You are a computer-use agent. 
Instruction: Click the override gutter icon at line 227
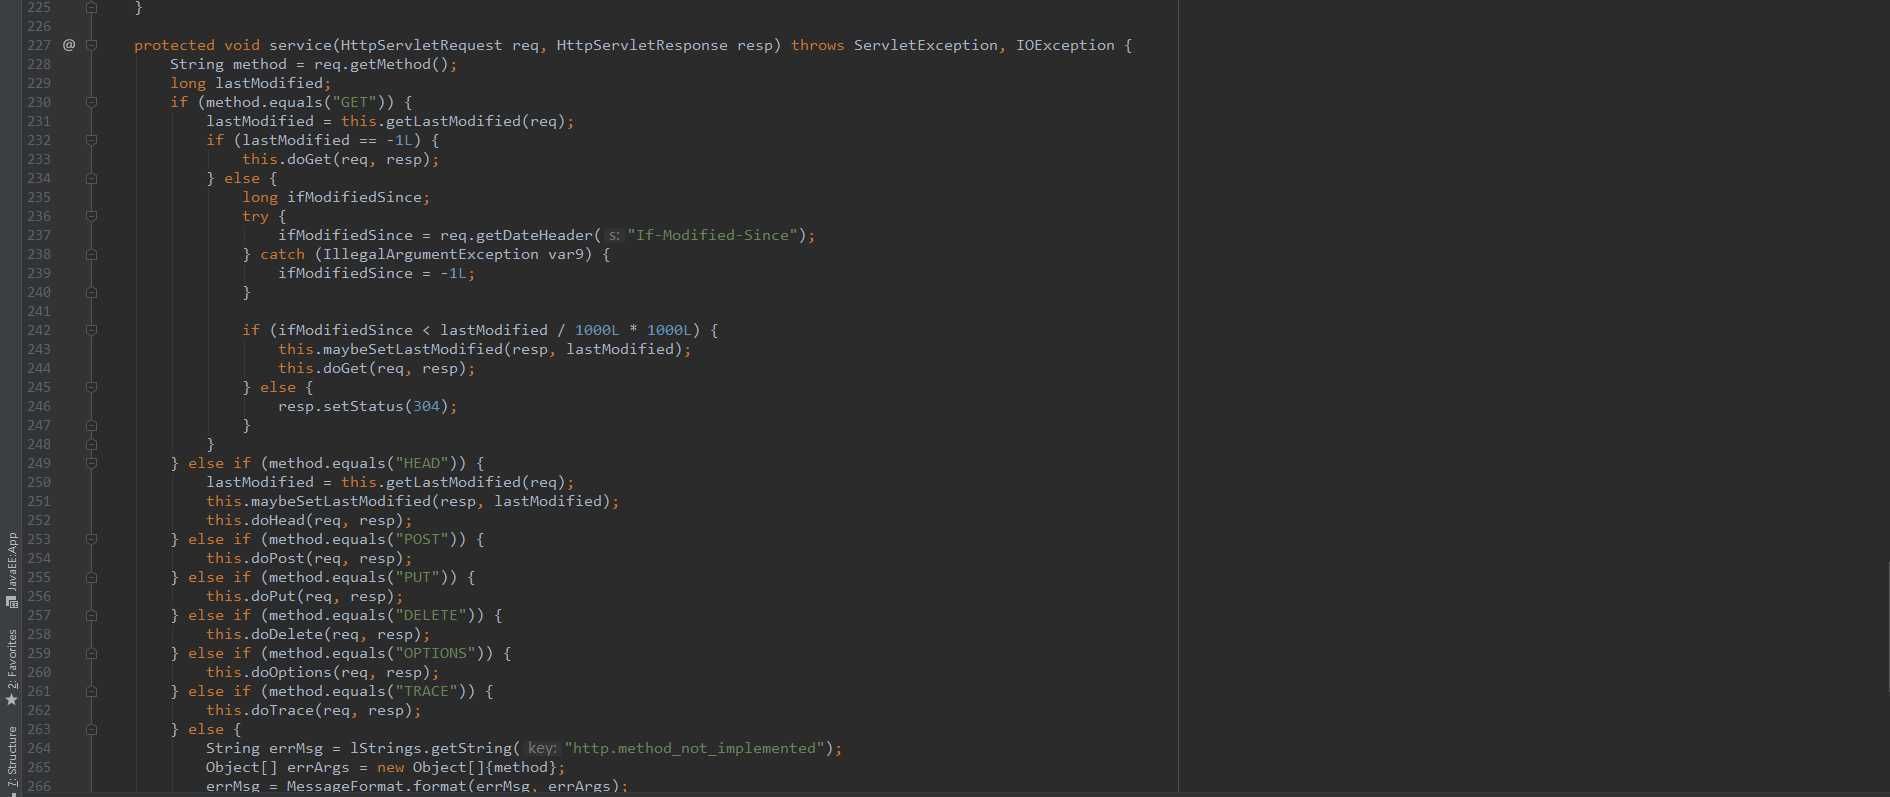69,45
